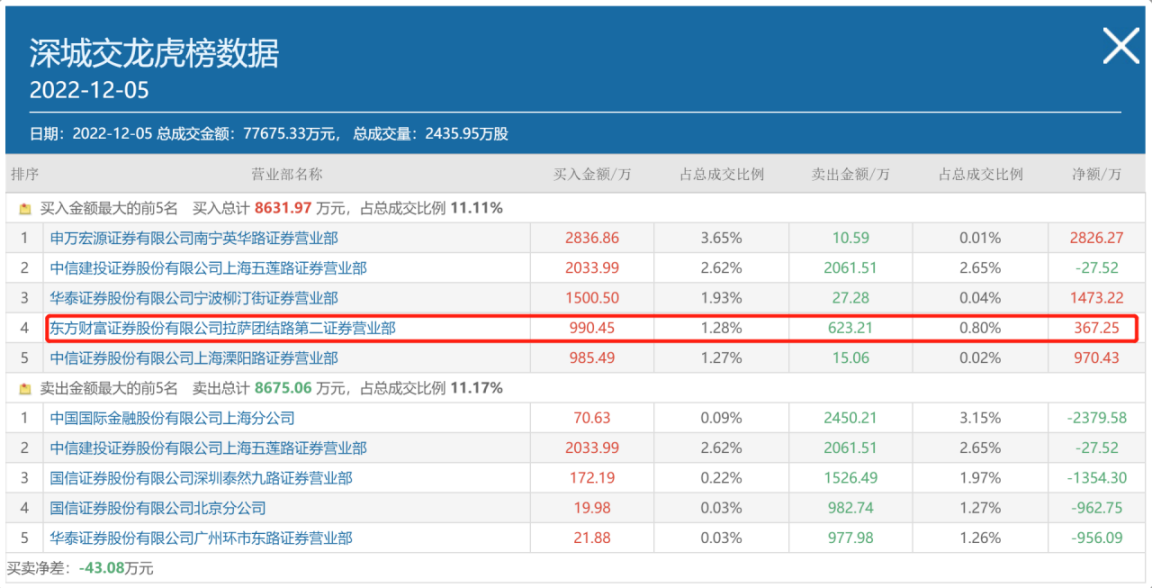
Task: Select the buy amount 1500.50
Action: click(x=592, y=298)
